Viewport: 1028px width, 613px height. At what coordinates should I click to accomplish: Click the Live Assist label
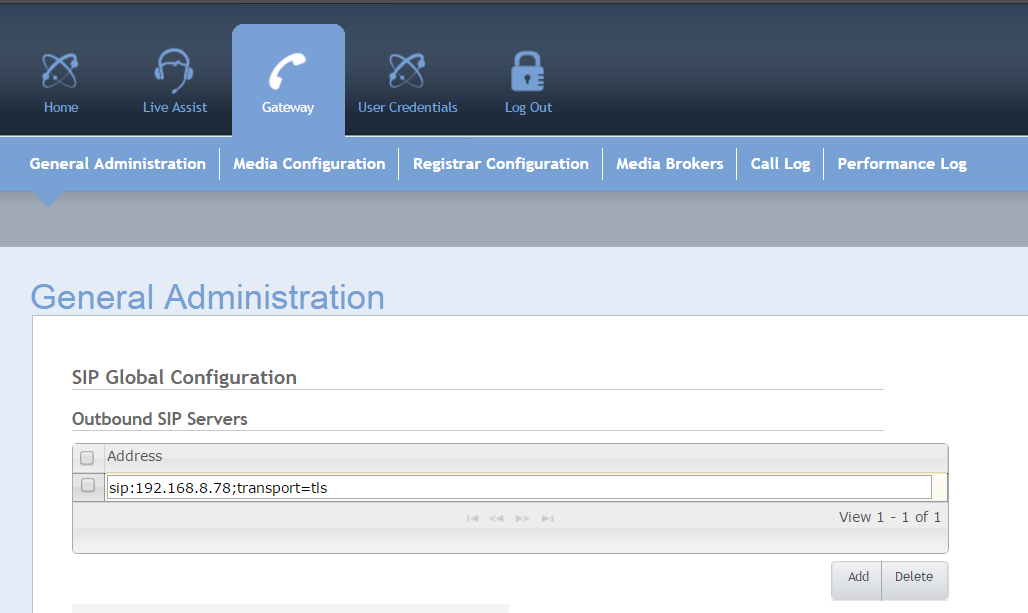click(x=175, y=108)
